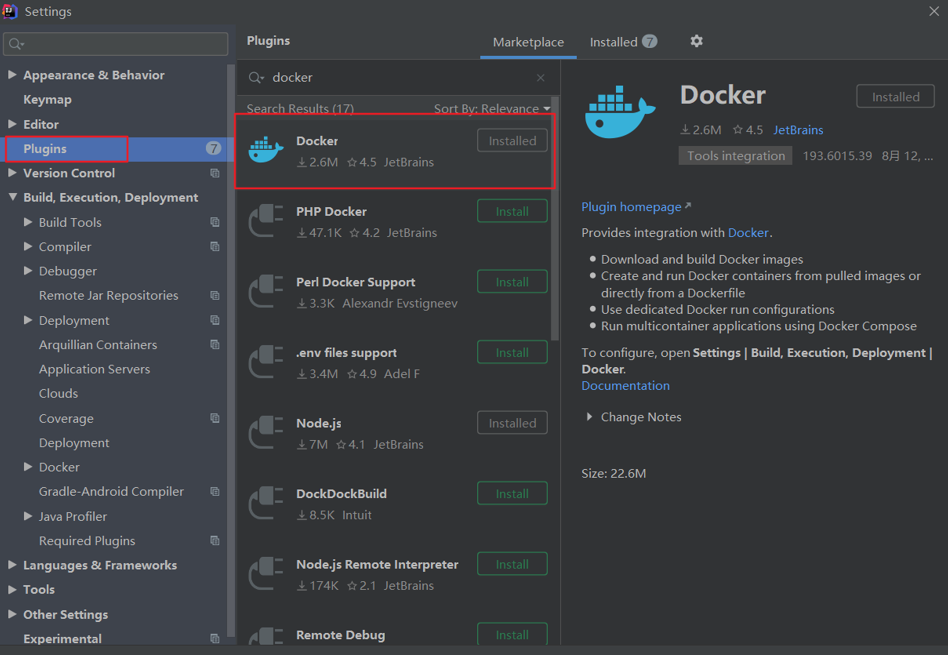Install Perl Docker Support plugin
This screenshot has width=948, height=655.
[x=512, y=282]
